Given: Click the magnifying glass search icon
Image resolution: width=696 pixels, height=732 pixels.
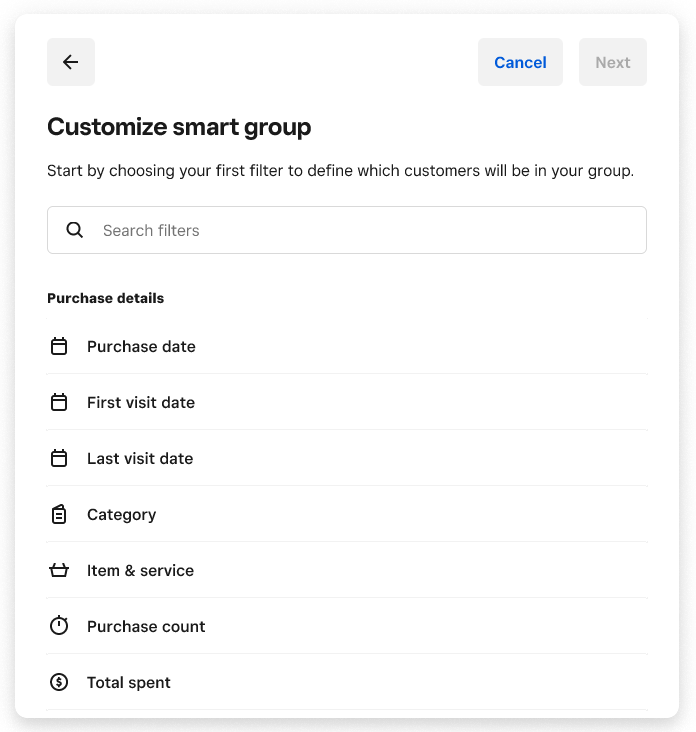Looking at the screenshot, I should pyautogui.click(x=75, y=230).
